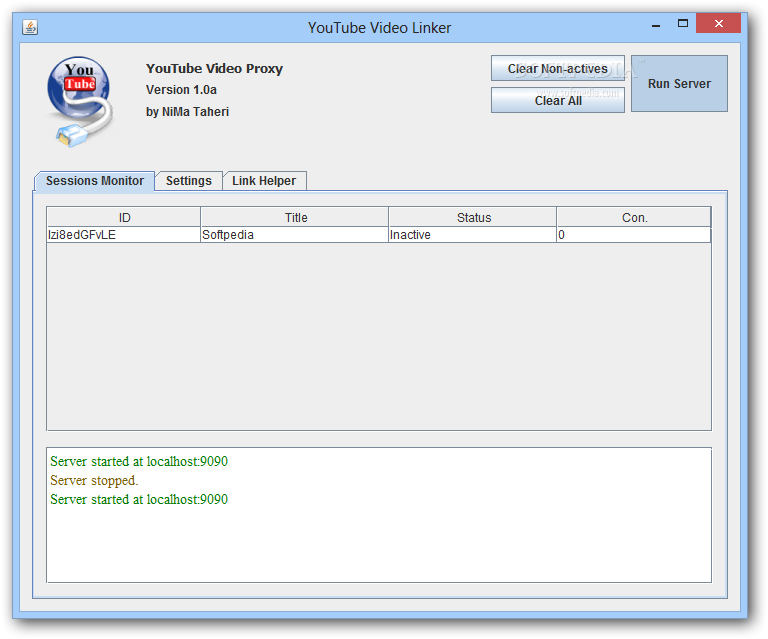768x639 pixels.
Task: Click the Clear Non-actives button
Action: tap(557, 69)
